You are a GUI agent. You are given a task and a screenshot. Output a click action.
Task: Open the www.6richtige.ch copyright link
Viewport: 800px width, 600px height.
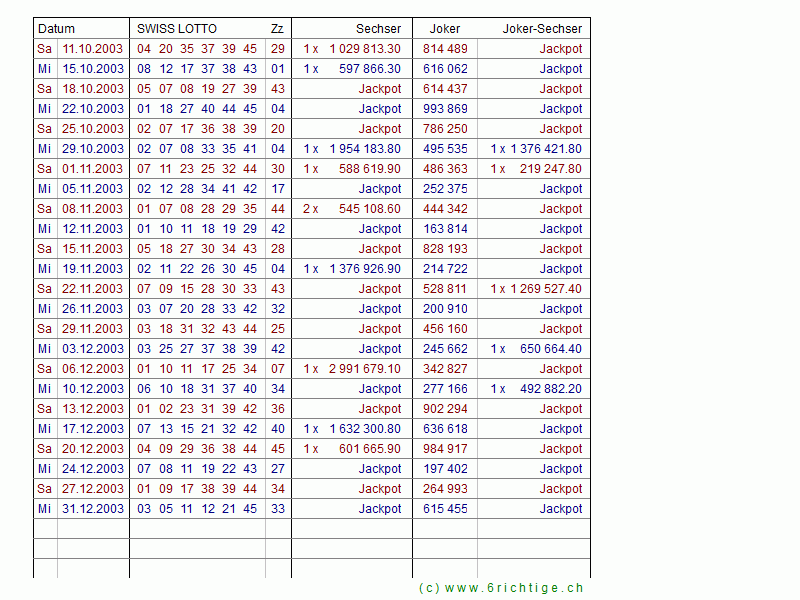click(x=500, y=588)
